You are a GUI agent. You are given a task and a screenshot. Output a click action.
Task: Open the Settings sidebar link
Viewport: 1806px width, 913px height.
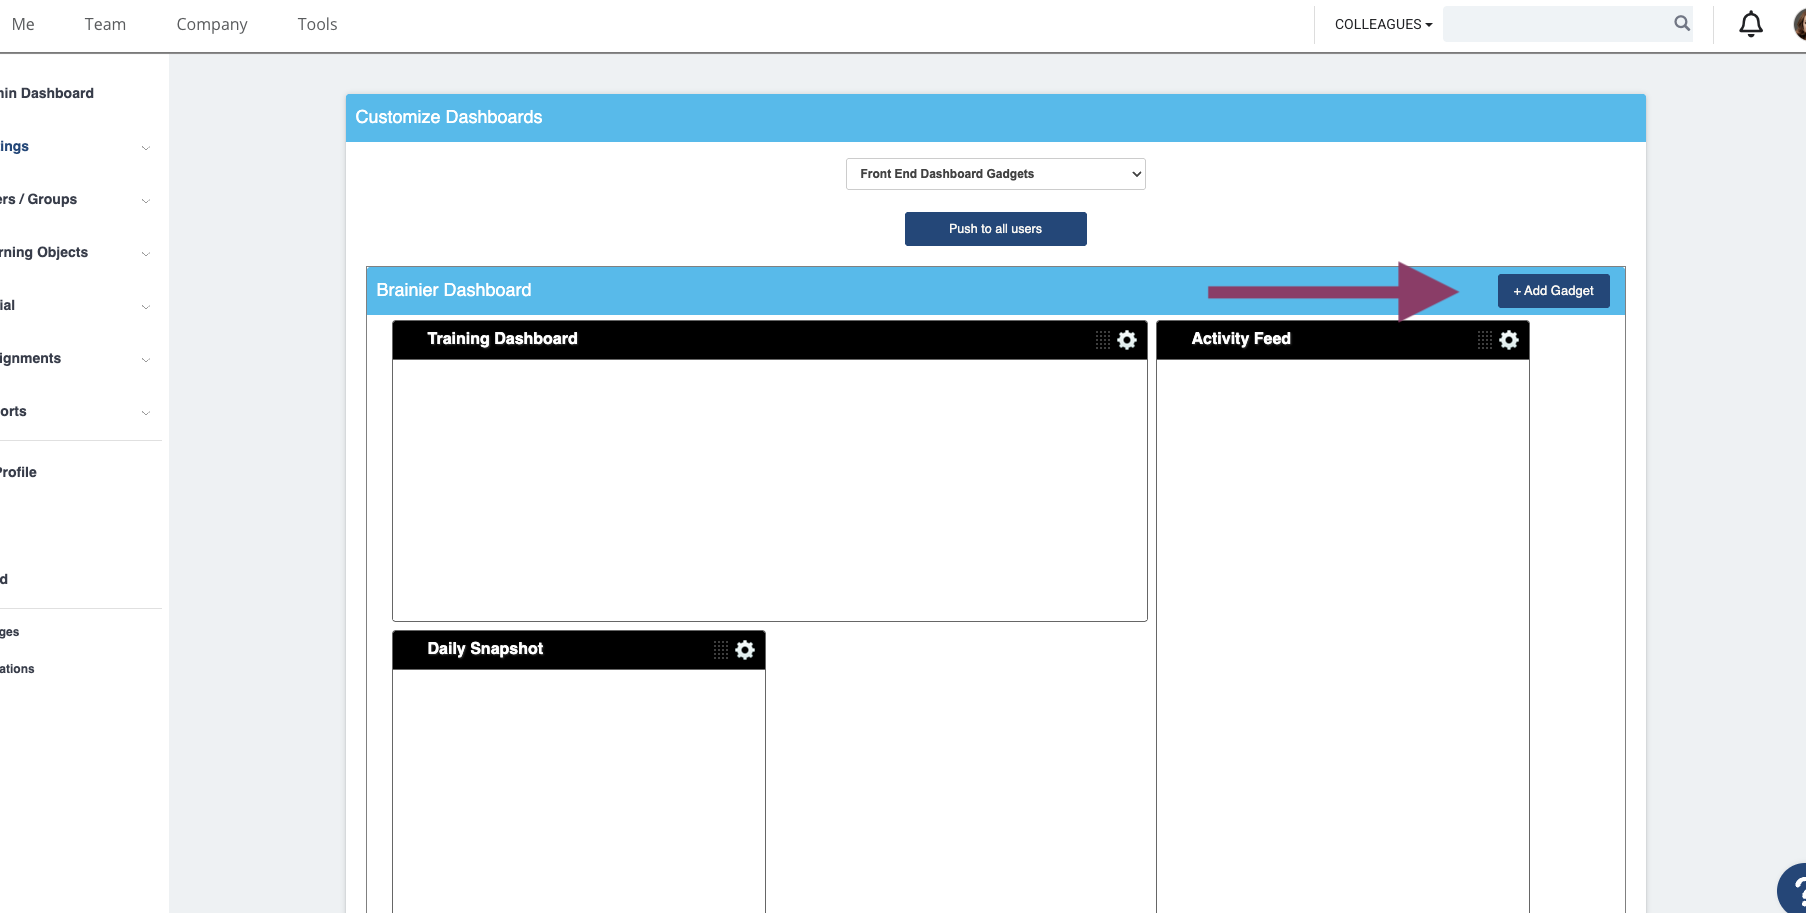[14, 147]
